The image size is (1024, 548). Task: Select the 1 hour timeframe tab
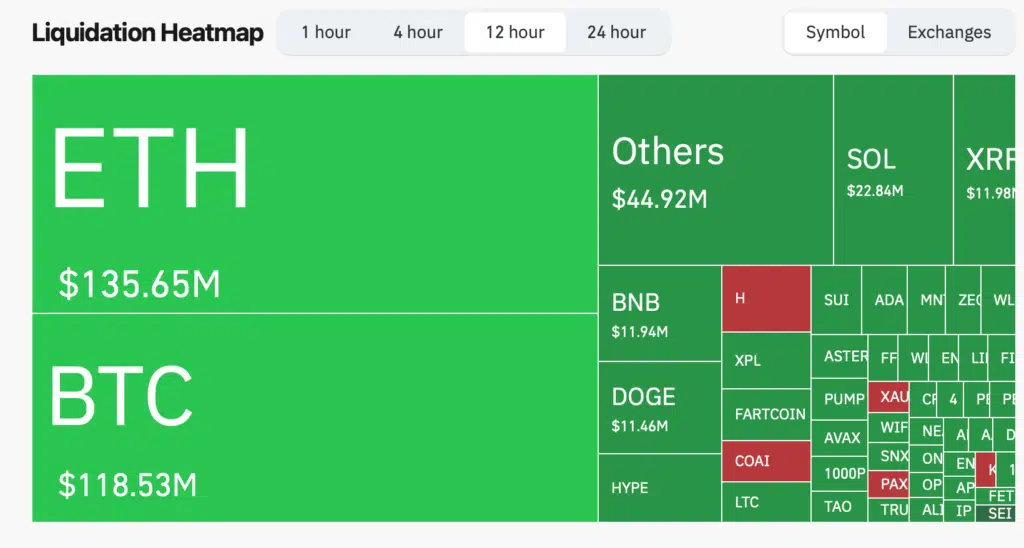(x=326, y=32)
